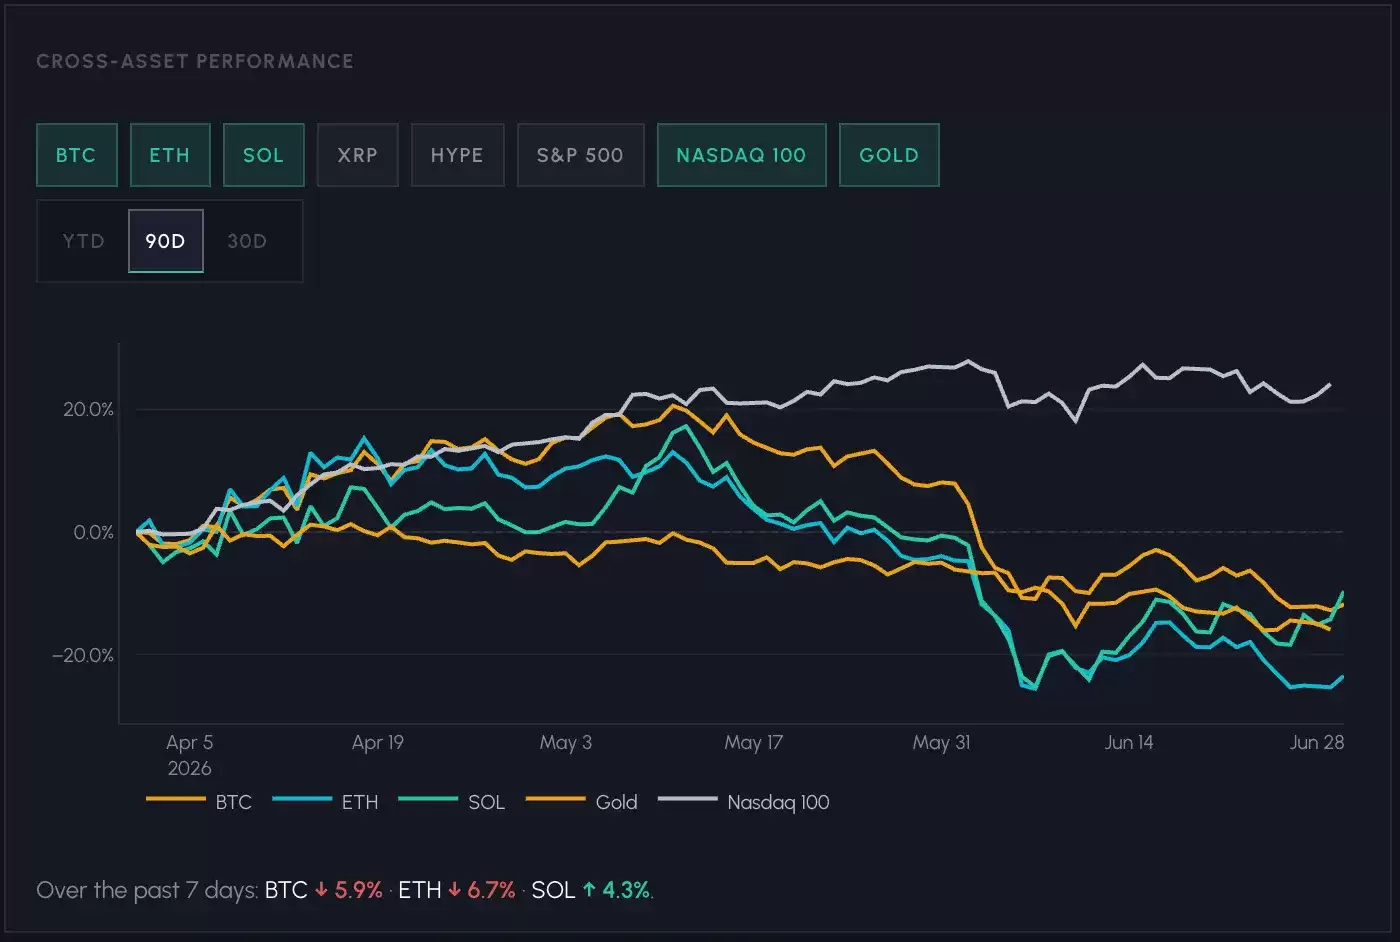Switch to the 30D time range
This screenshot has width=1400, height=942.
point(247,241)
